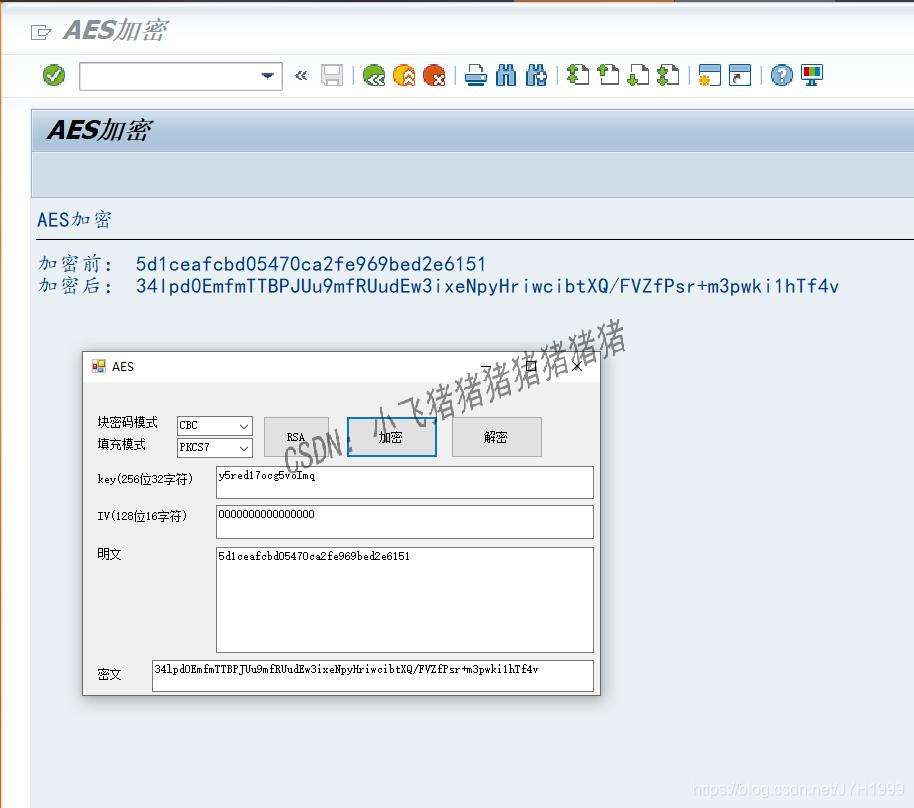Click the Find binoculars icon
914x808 pixels.
(x=504, y=75)
